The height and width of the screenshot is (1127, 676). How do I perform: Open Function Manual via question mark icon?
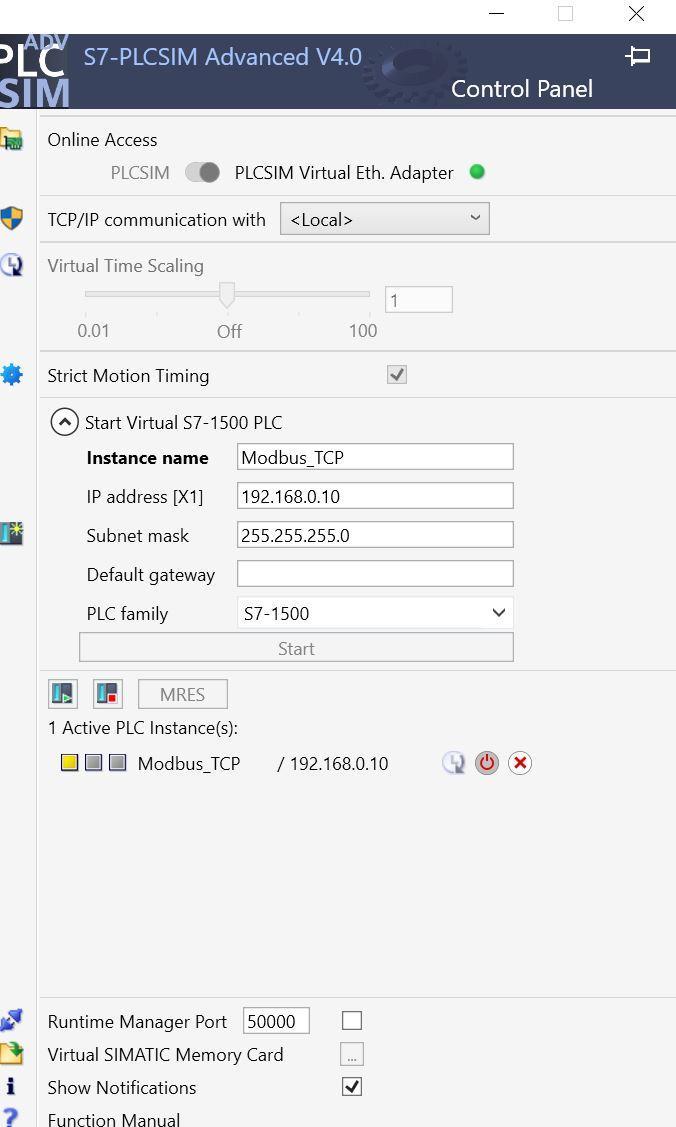click(10, 1118)
